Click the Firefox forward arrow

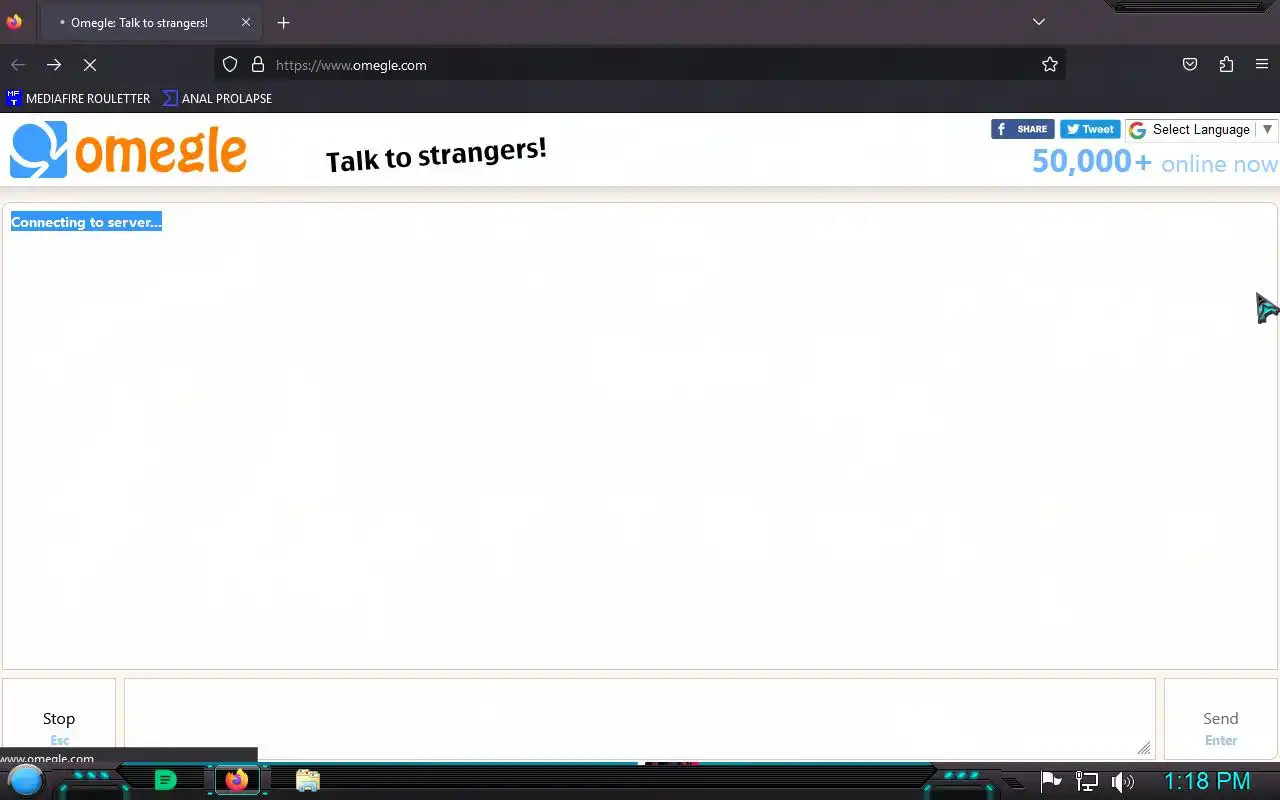[x=54, y=64]
